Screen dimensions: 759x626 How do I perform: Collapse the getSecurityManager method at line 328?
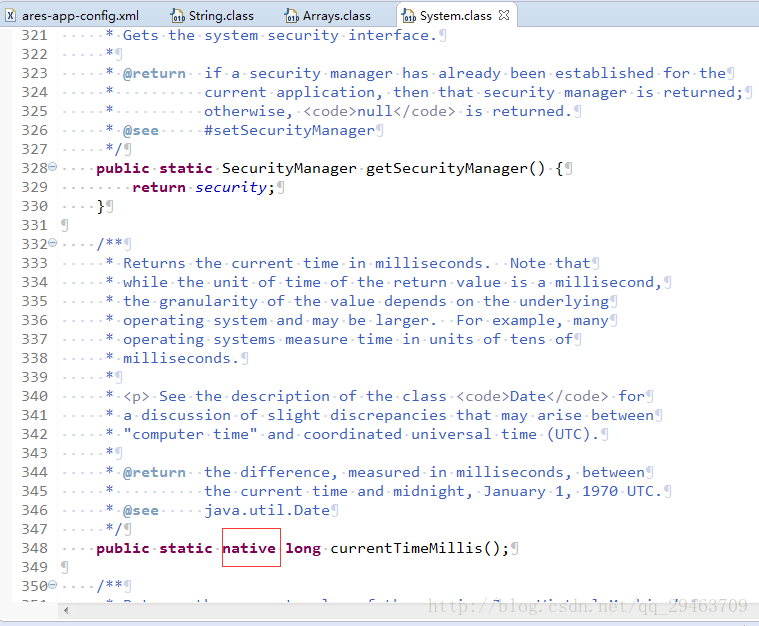point(53,168)
